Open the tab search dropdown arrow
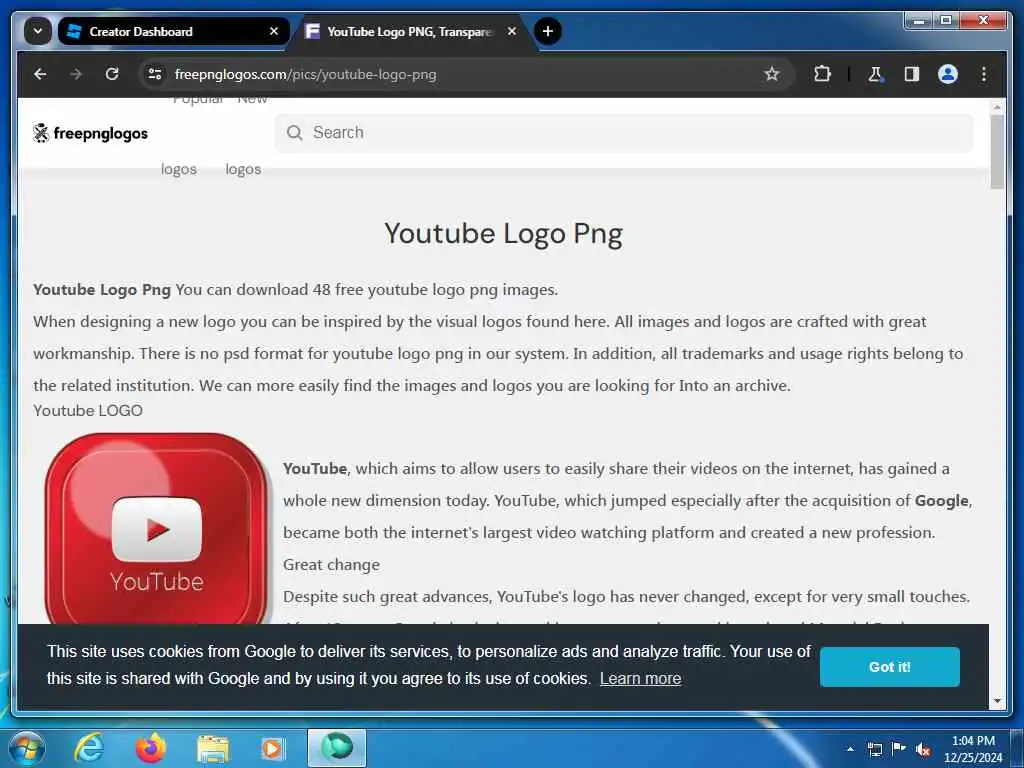Image resolution: width=1024 pixels, height=768 pixels. point(38,31)
